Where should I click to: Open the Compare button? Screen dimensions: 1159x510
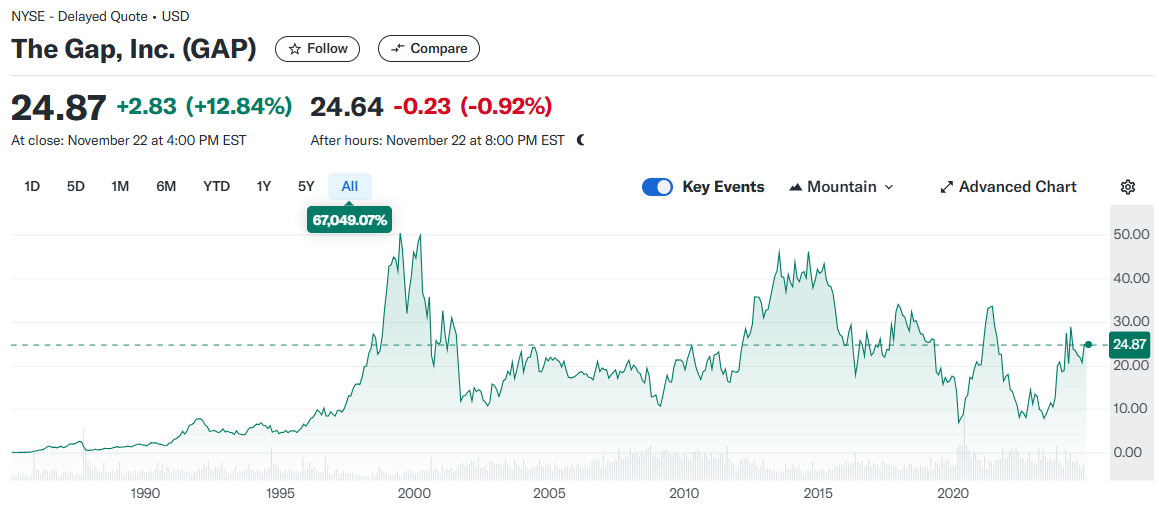[x=429, y=49]
